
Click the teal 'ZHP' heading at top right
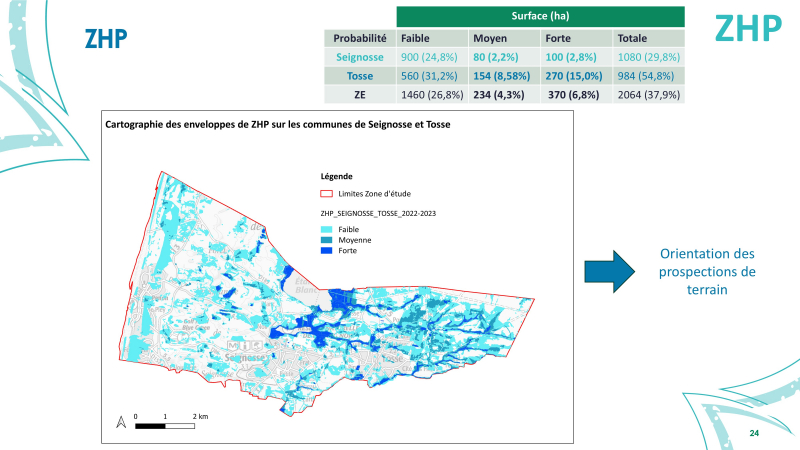tap(747, 29)
